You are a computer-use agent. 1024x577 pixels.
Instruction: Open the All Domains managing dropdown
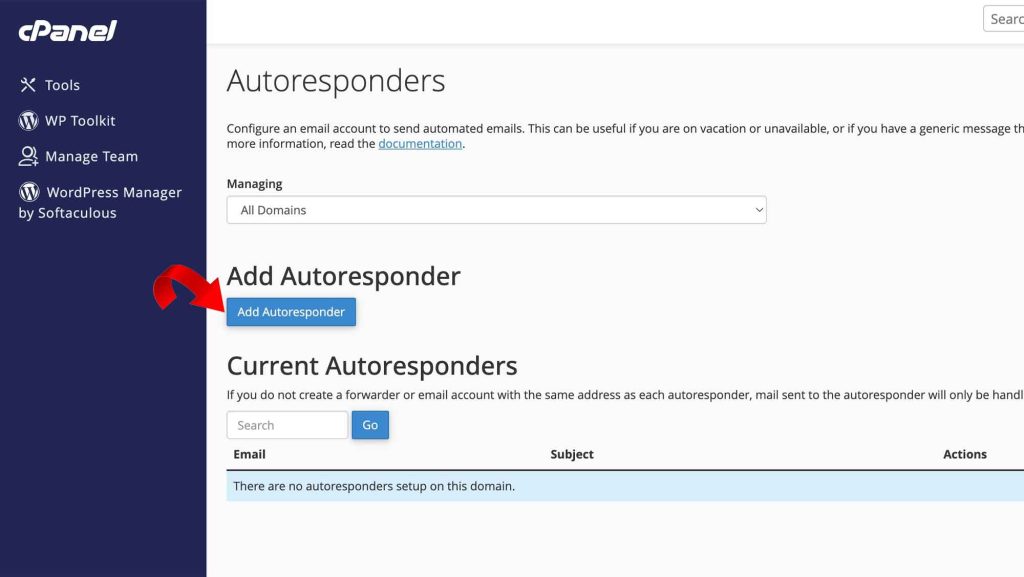[x=496, y=210]
